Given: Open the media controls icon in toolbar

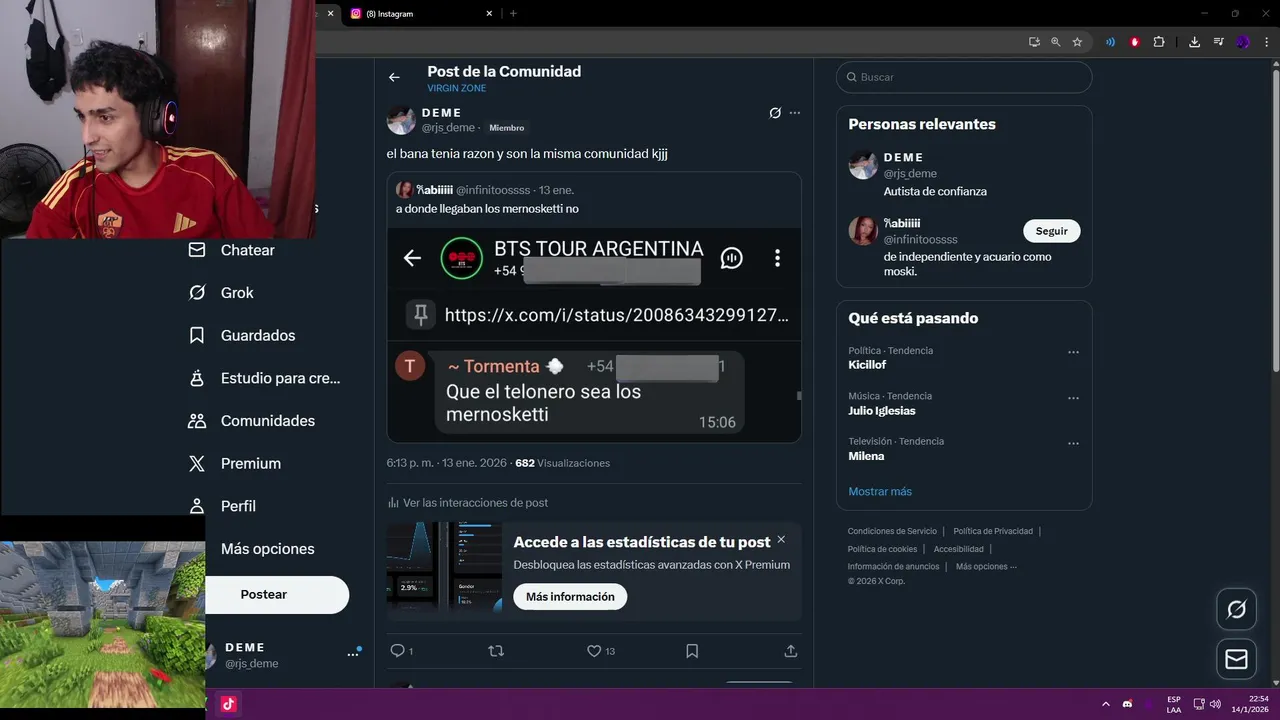Looking at the screenshot, I should point(1218,42).
